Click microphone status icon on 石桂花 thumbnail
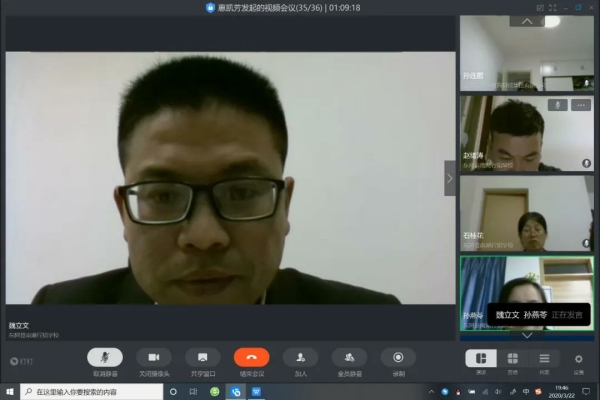 (586, 243)
